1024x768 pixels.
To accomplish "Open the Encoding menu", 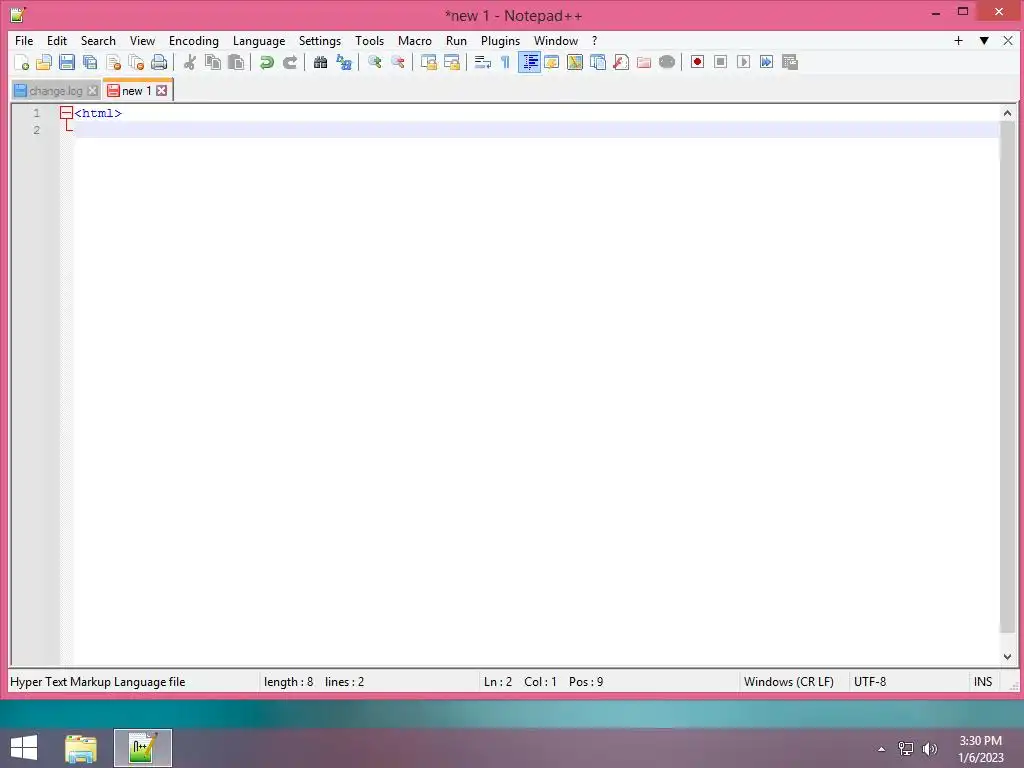I will point(193,40).
